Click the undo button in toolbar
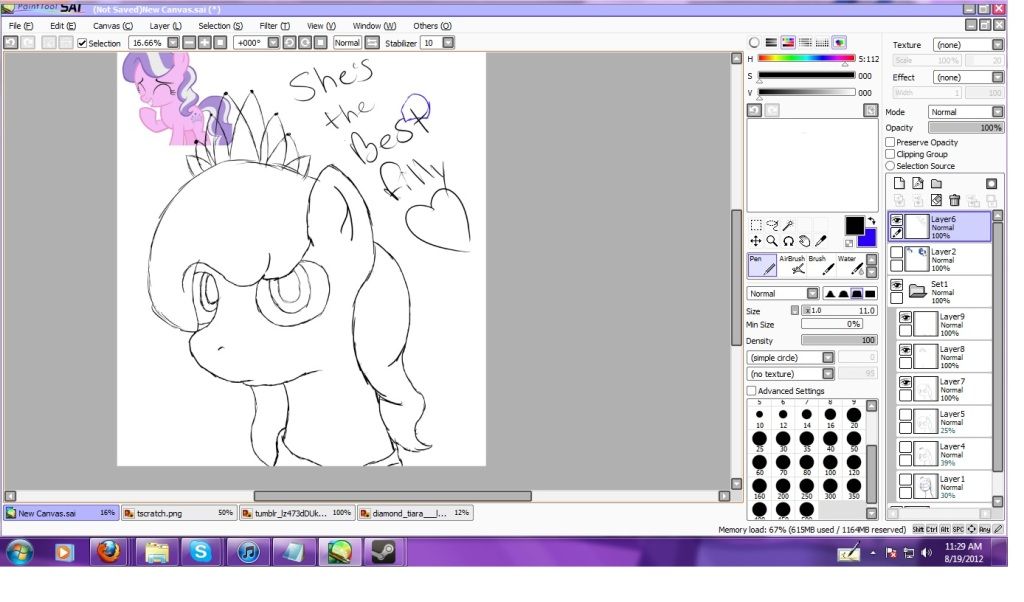The image size is (1024, 602). point(10,42)
